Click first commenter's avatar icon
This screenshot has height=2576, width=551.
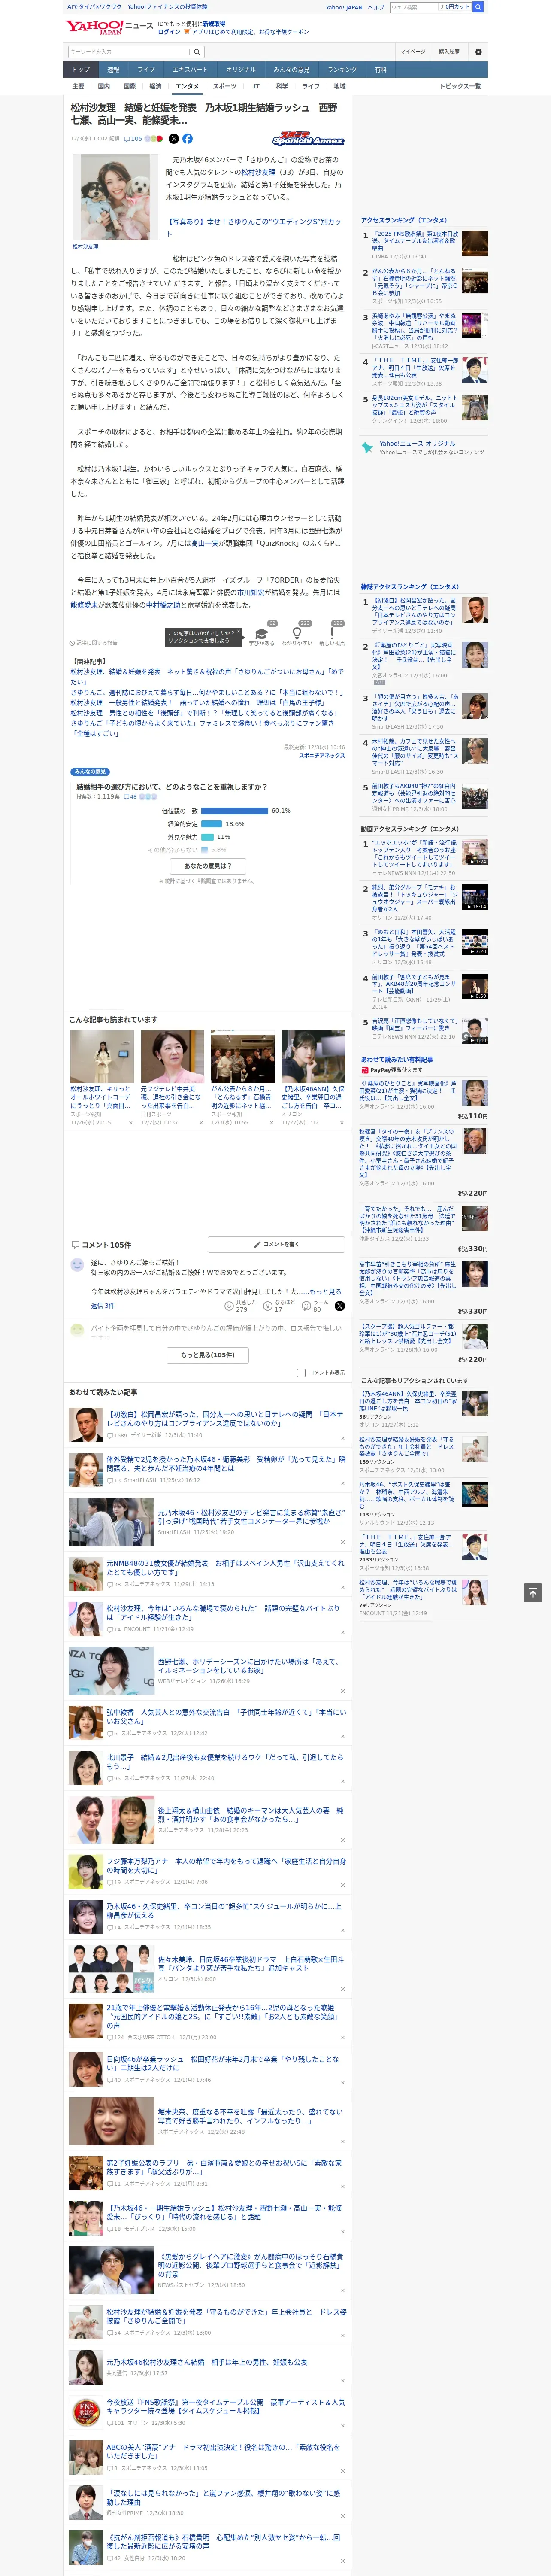pos(77,1264)
